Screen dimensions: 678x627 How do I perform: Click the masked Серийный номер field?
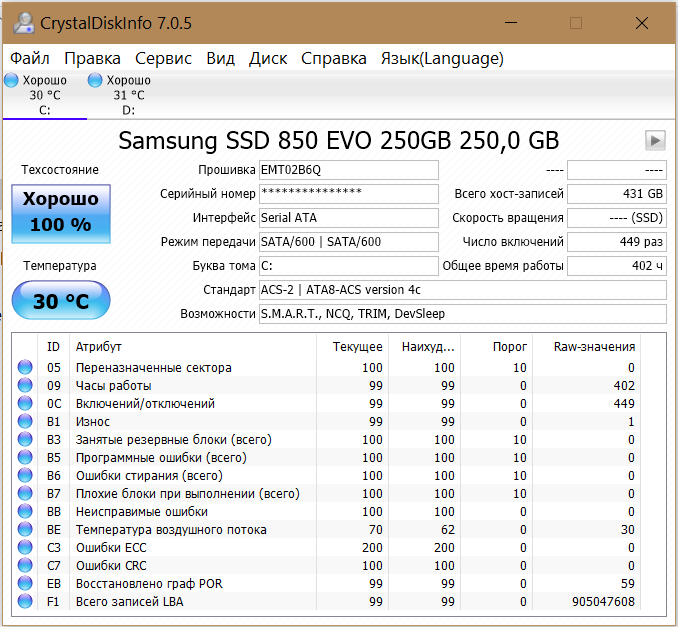349,194
